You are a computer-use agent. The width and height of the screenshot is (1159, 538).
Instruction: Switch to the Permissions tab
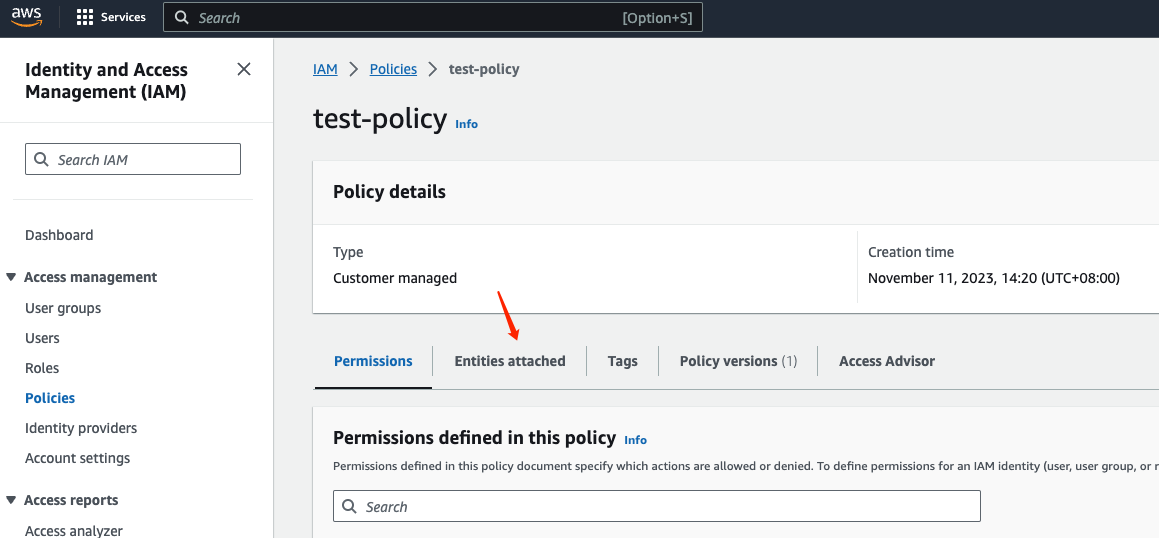(x=373, y=361)
